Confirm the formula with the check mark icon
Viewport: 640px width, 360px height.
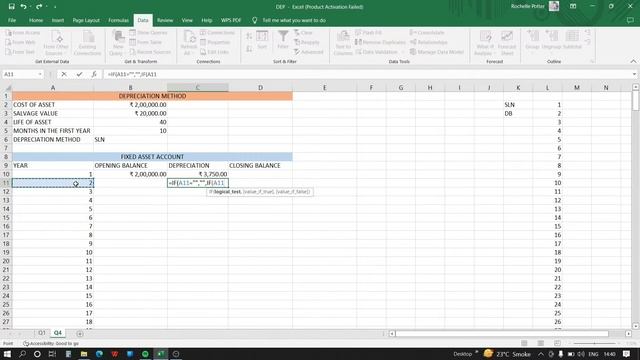(x=79, y=74)
